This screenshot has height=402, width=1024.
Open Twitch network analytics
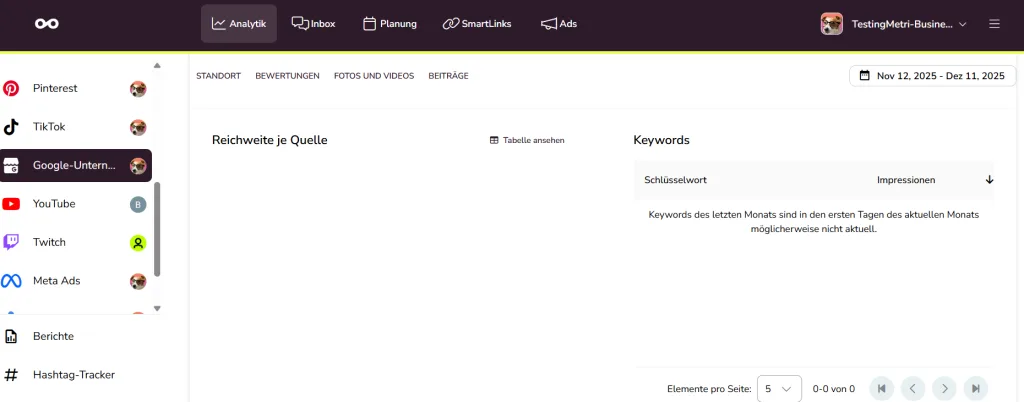point(49,242)
